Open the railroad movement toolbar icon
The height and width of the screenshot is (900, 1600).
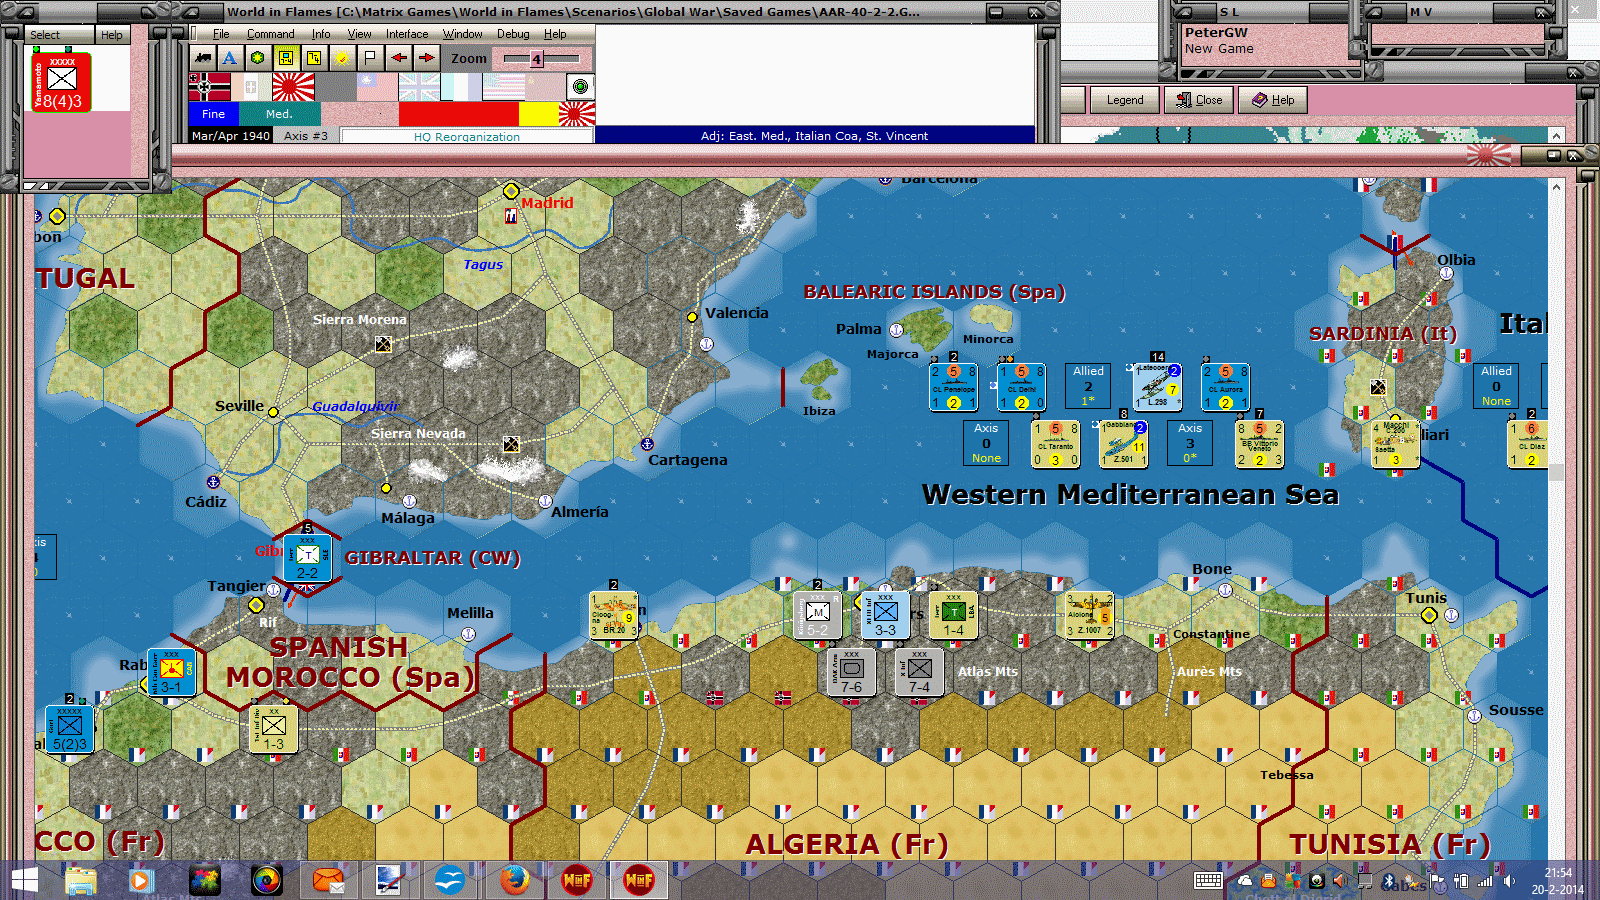click(204, 58)
